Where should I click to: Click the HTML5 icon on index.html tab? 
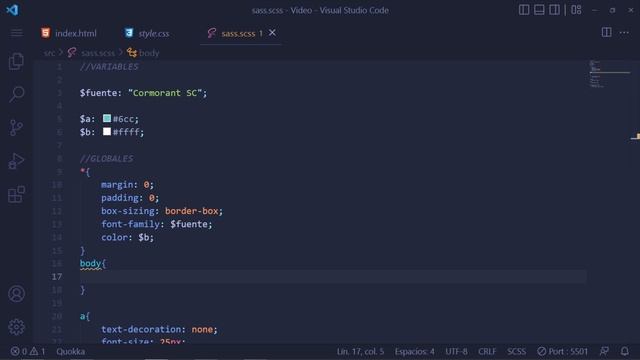click(x=46, y=33)
